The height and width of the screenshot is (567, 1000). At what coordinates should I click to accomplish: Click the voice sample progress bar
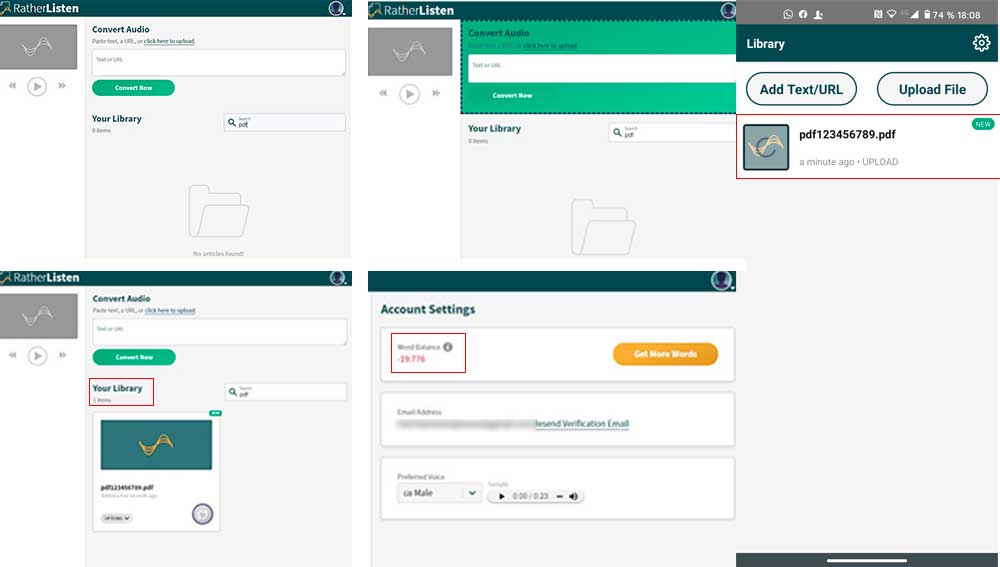pyautogui.click(x=559, y=496)
